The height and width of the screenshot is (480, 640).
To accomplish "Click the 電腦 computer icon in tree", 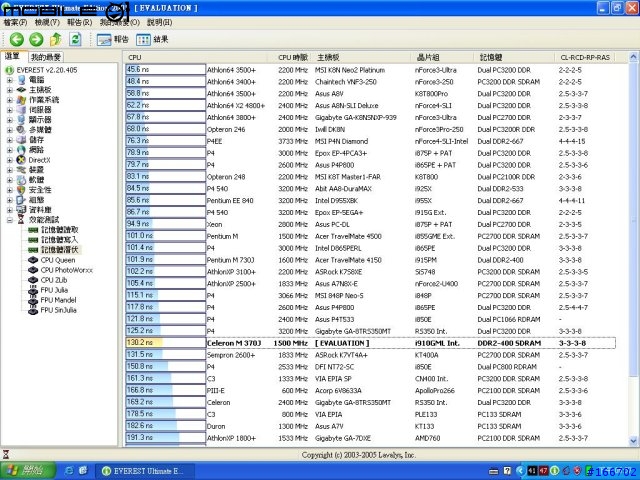I will pyautogui.click(x=21, y=80).
